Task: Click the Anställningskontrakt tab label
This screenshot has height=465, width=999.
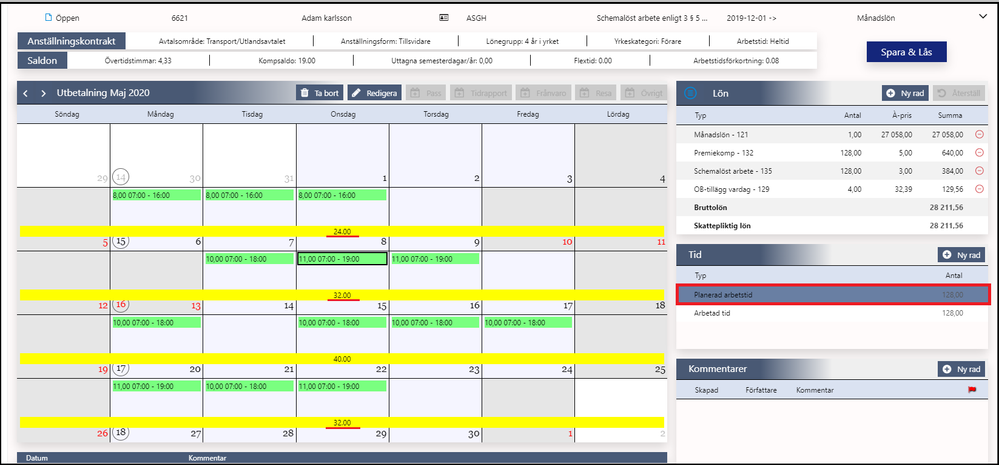Action: pos(71,41)
